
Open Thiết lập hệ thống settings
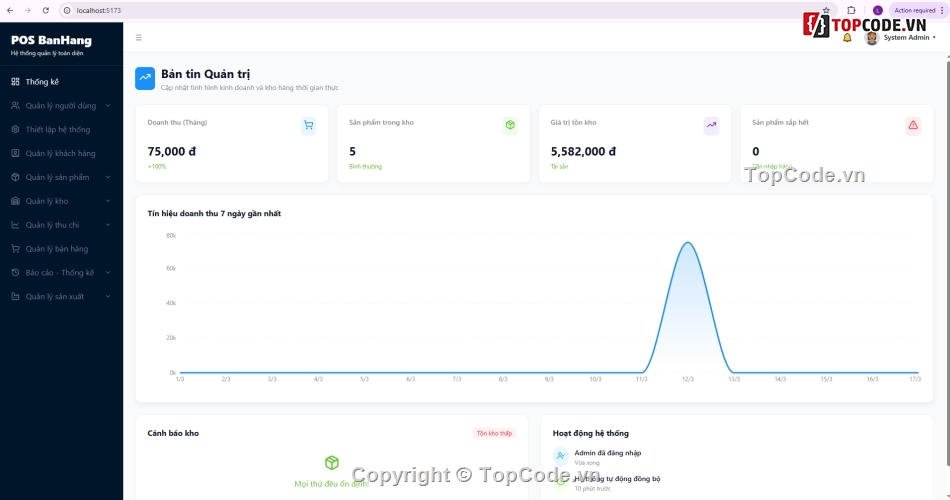pyautogui.click(x=57, y=129)
